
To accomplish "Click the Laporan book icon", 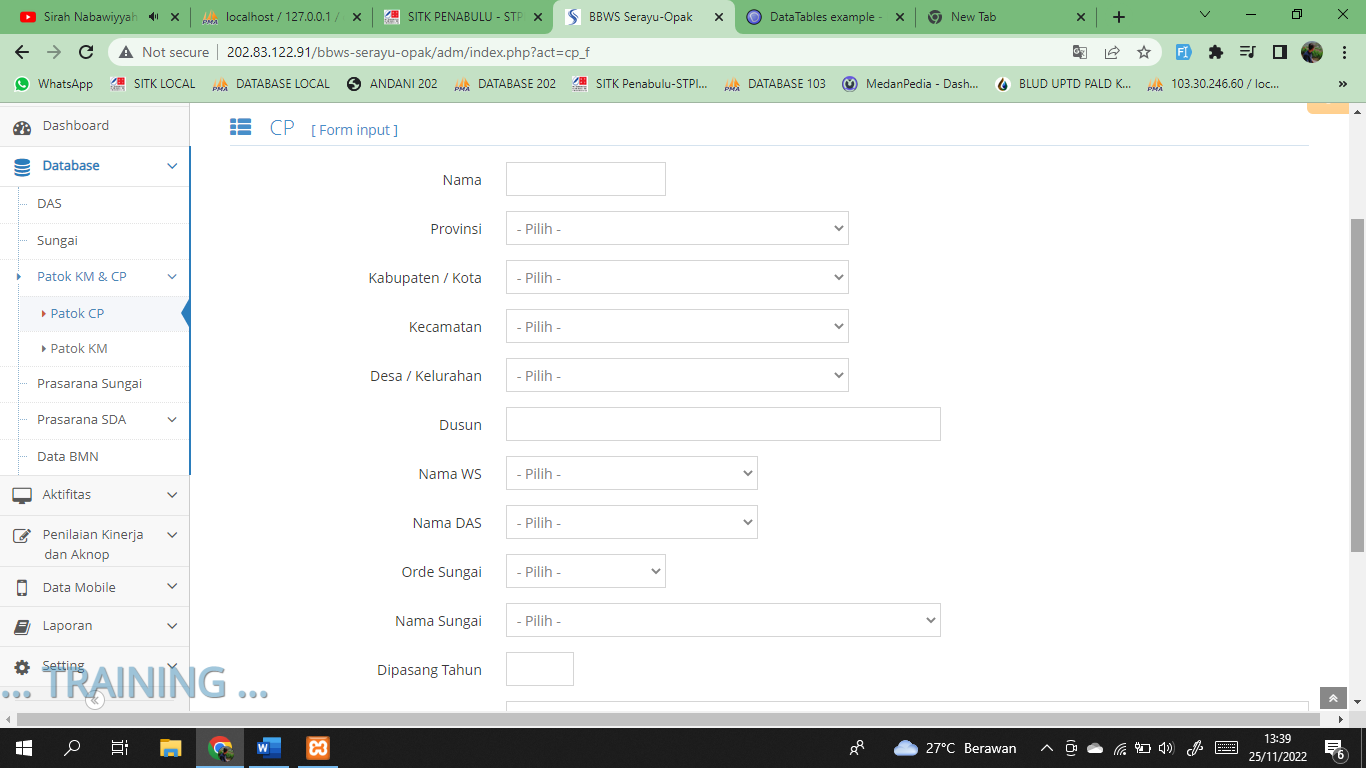I will 22,626.
